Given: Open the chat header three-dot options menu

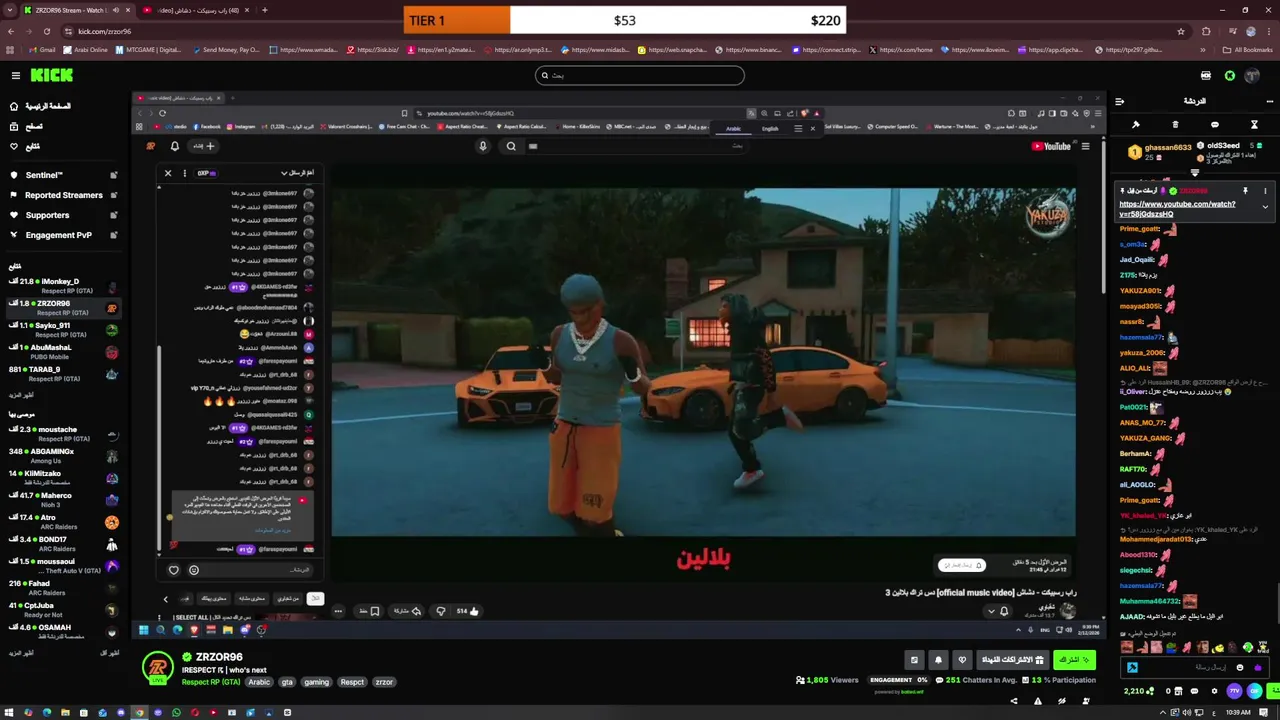Looking at the screenshot, I should (1270, 101).
